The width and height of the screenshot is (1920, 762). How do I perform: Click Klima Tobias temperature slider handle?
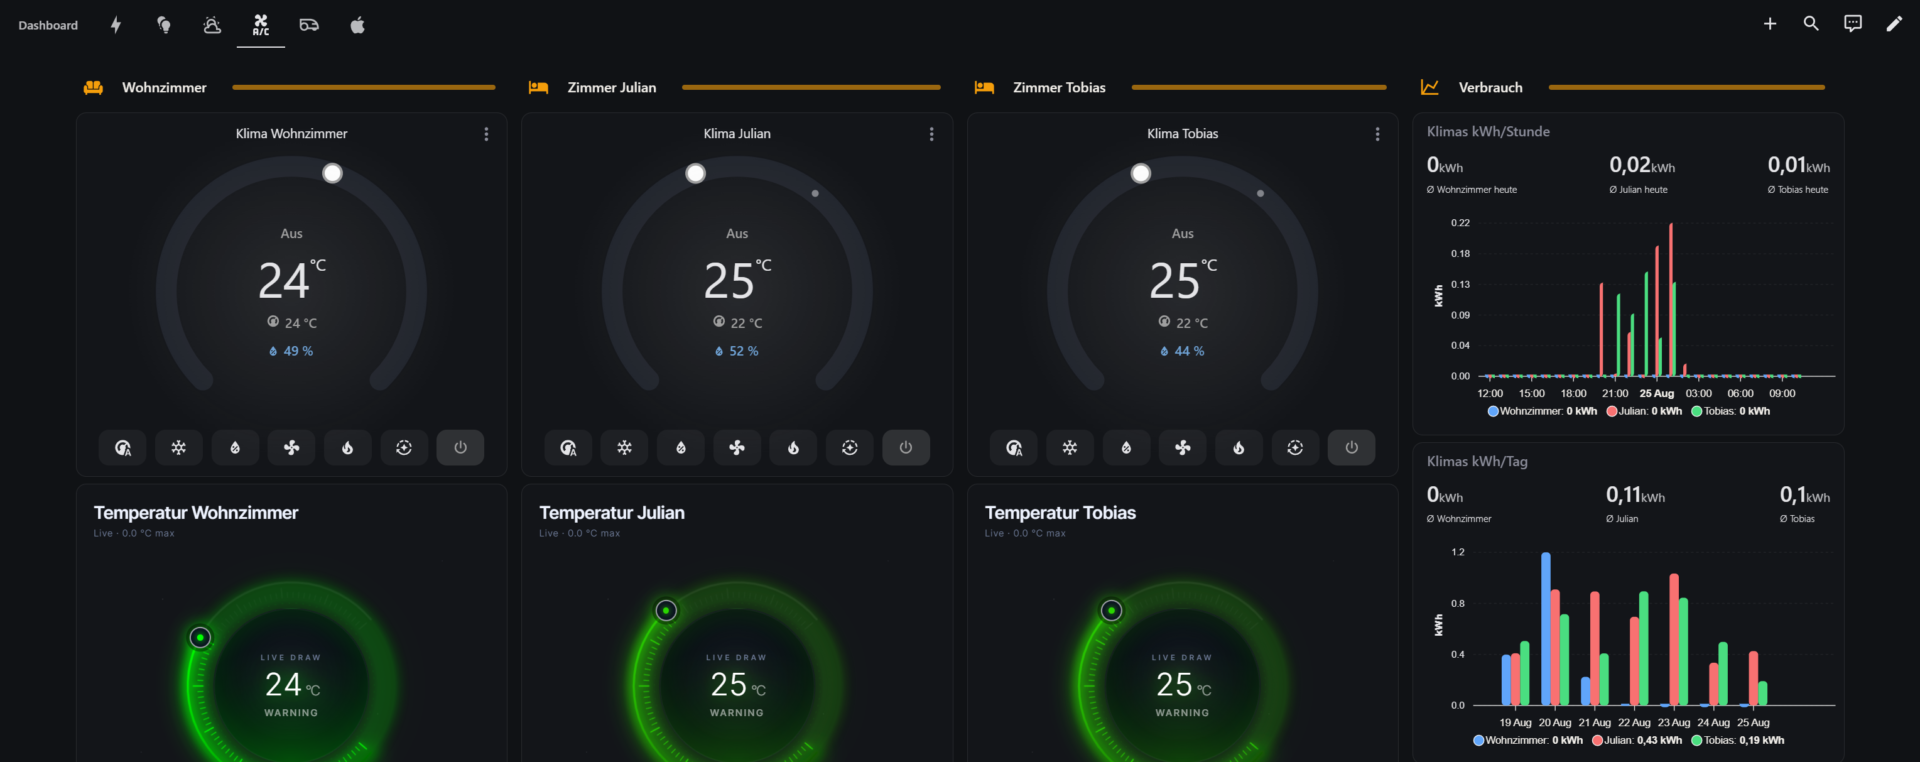1140,173
